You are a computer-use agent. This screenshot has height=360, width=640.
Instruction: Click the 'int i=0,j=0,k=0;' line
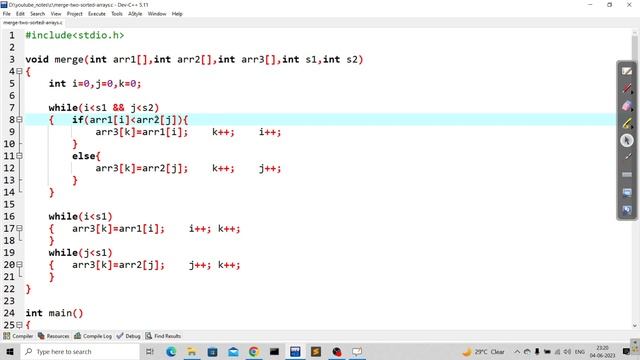click(x=95, y=84)
